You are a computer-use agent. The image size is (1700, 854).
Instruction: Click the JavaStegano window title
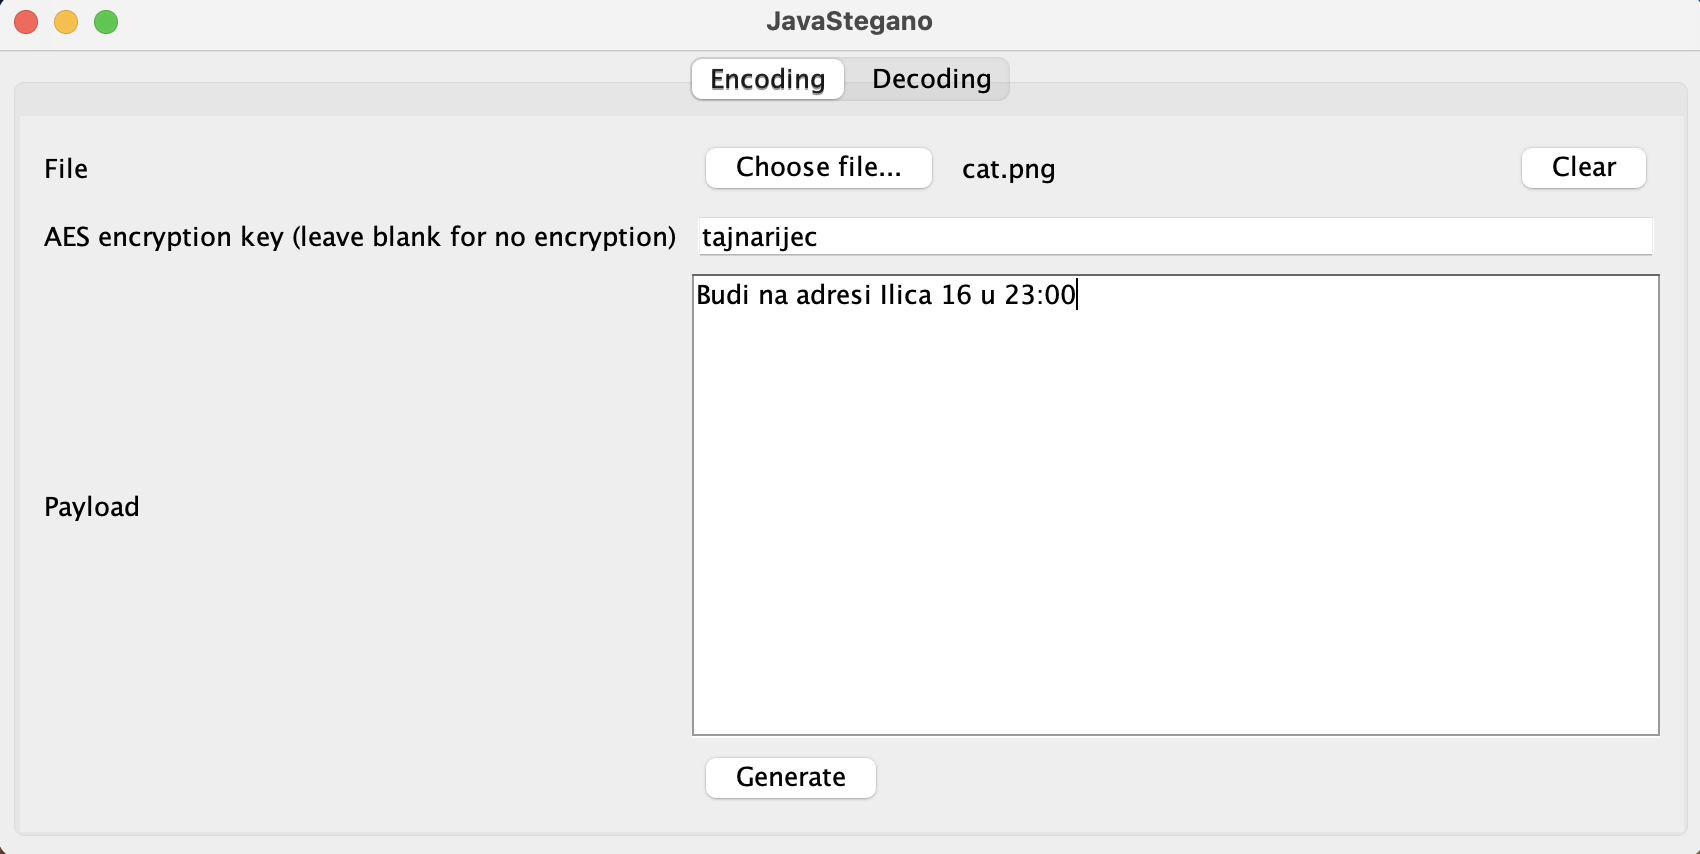click(x=849, y=22)
